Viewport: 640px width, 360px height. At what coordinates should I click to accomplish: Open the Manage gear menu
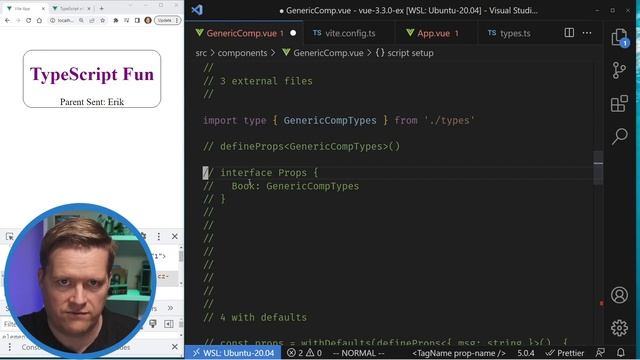(x=619, y=328)
